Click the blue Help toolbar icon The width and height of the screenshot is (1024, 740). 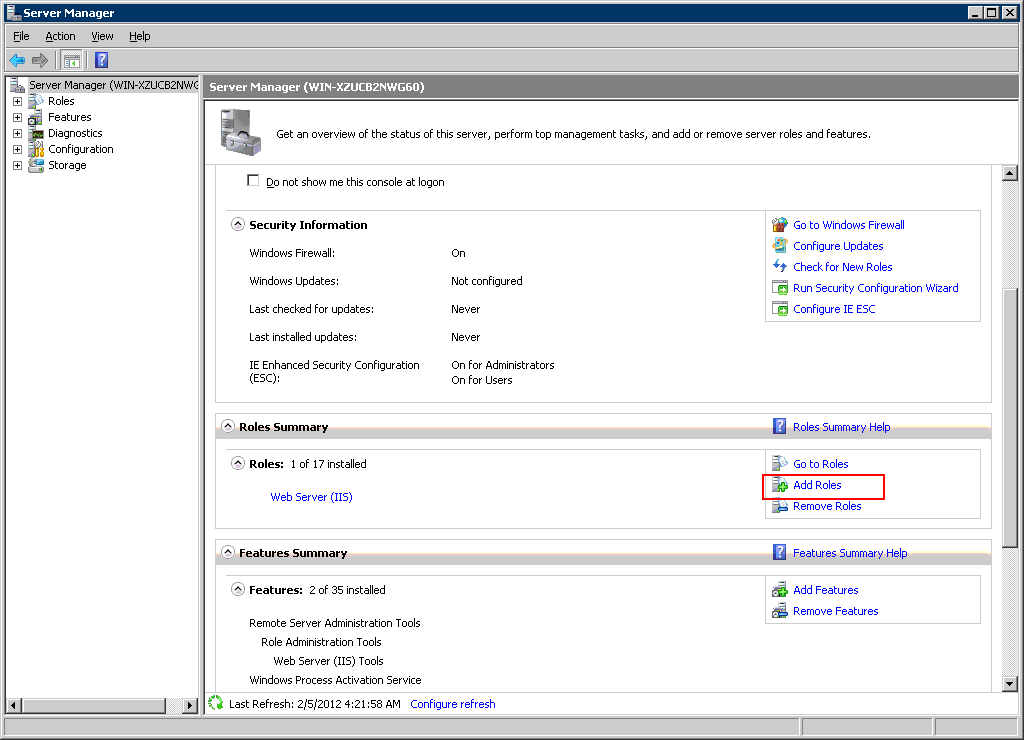pos(101,60)
